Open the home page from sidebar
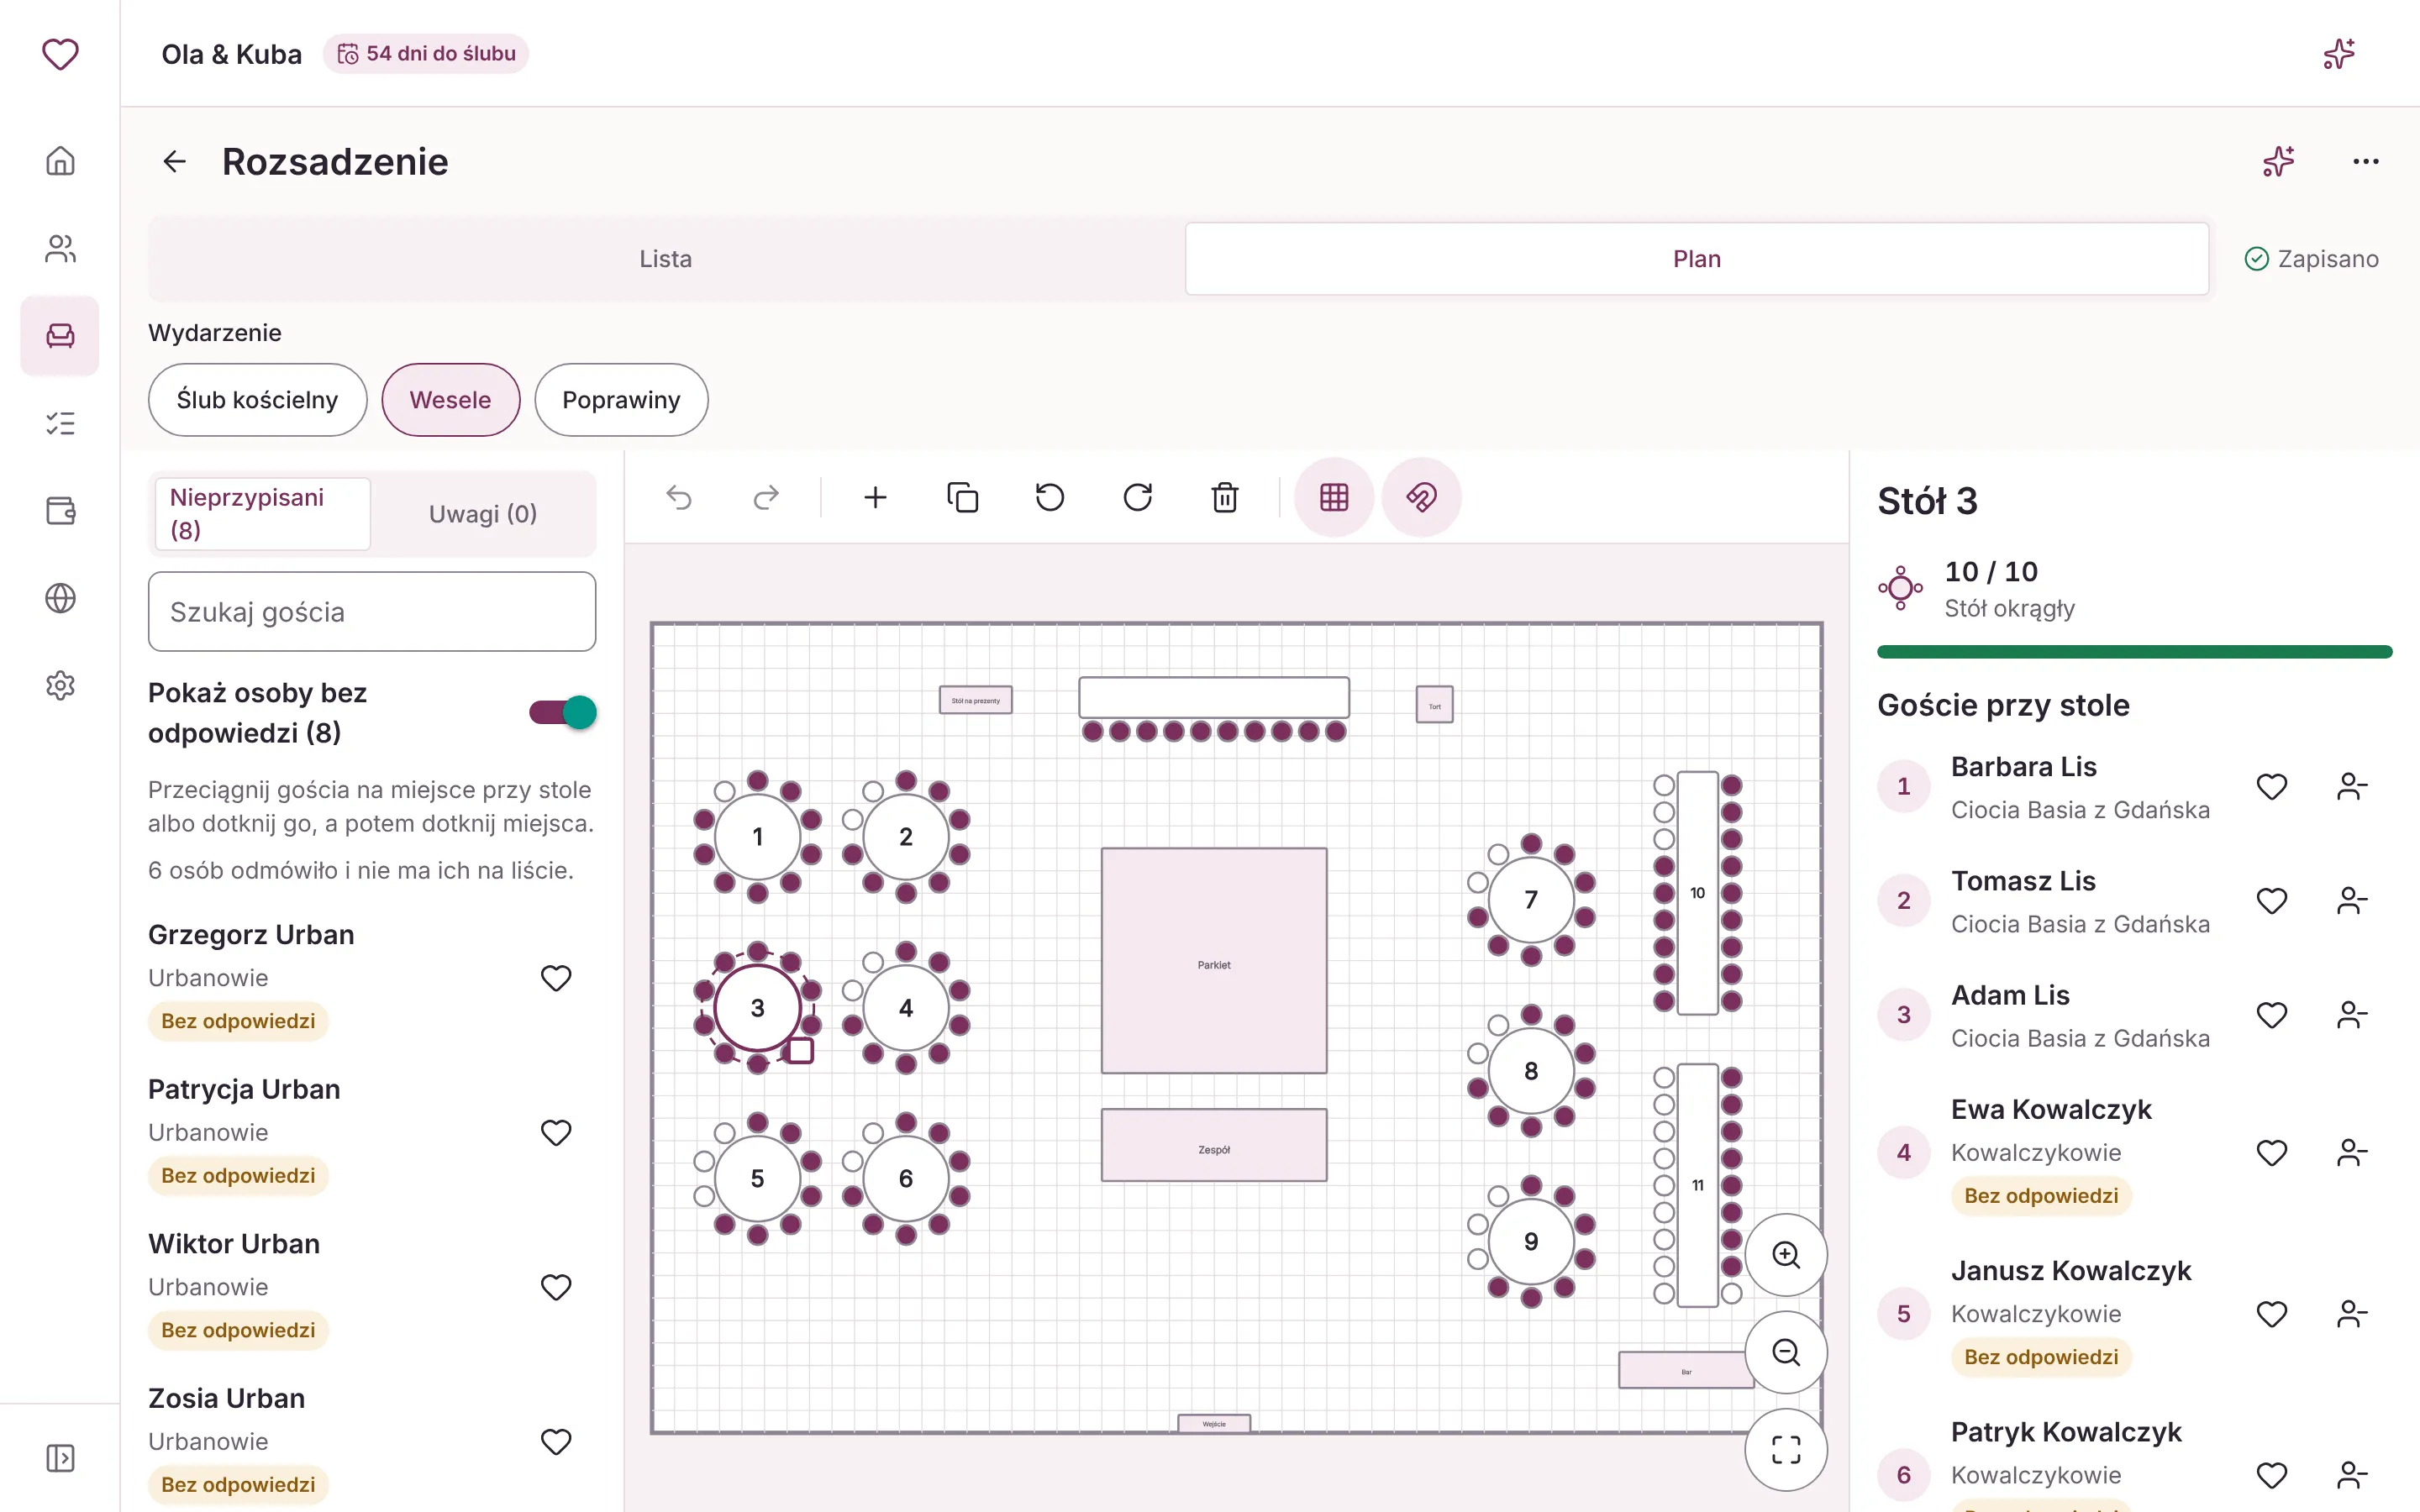The width and height of the screenshot is (2420, 1512). pos(60,161)
